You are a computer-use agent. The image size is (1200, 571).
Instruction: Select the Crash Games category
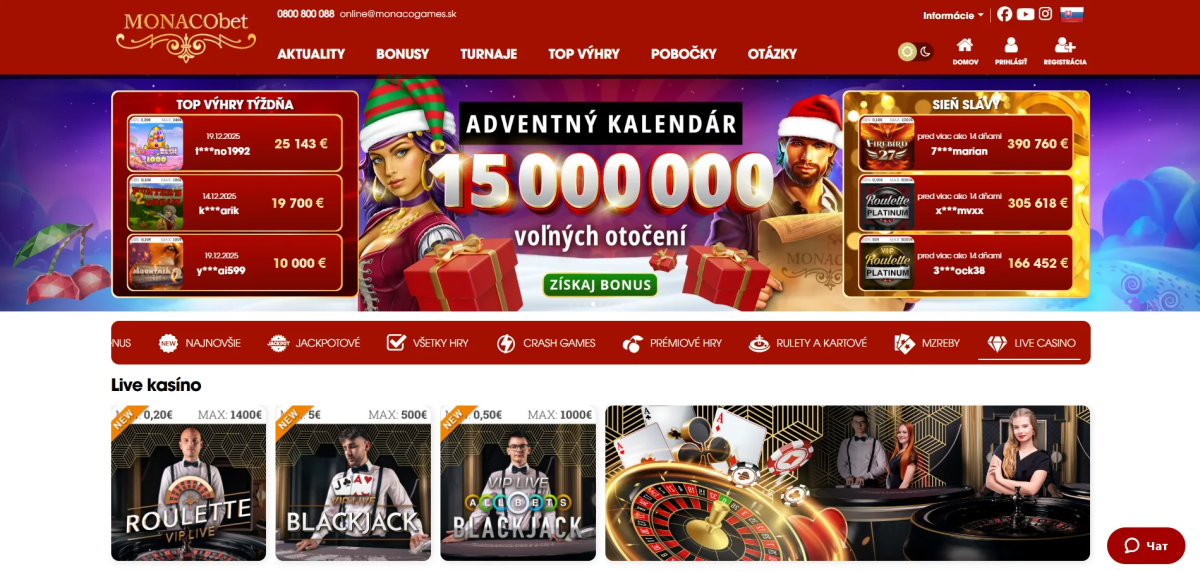[546, 343]
